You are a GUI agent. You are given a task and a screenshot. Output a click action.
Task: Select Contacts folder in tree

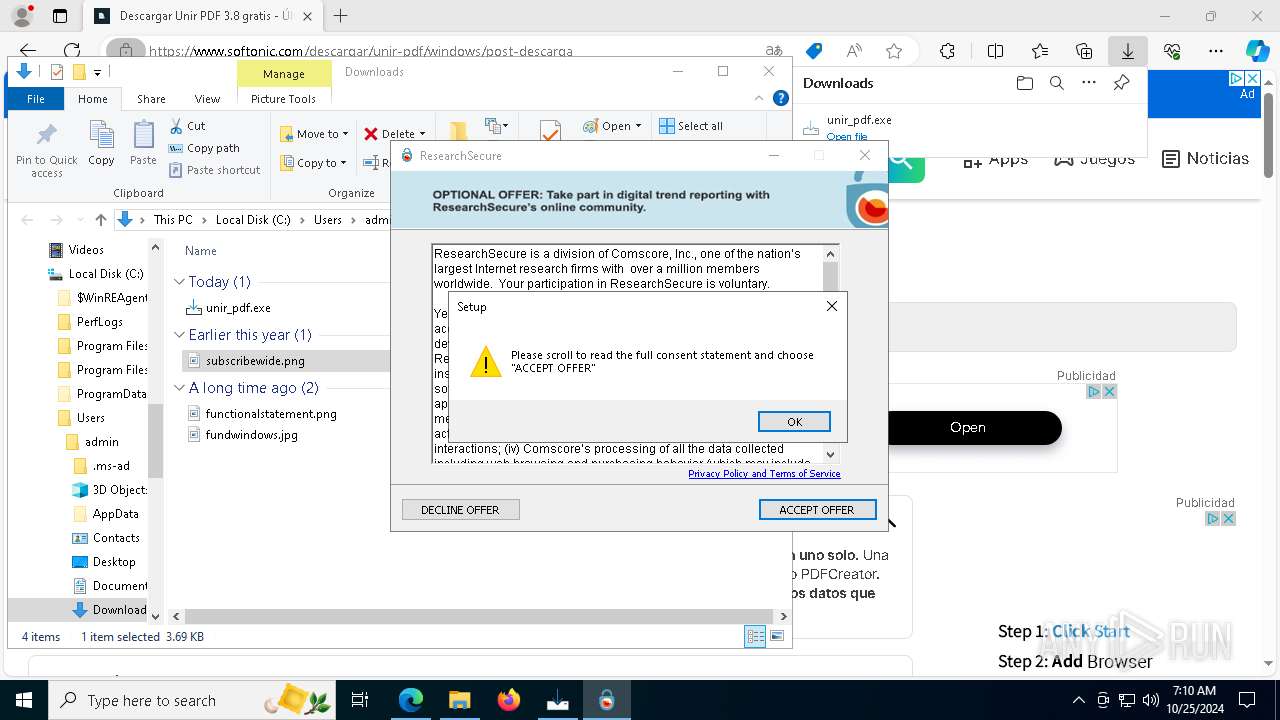pos(115,538)
